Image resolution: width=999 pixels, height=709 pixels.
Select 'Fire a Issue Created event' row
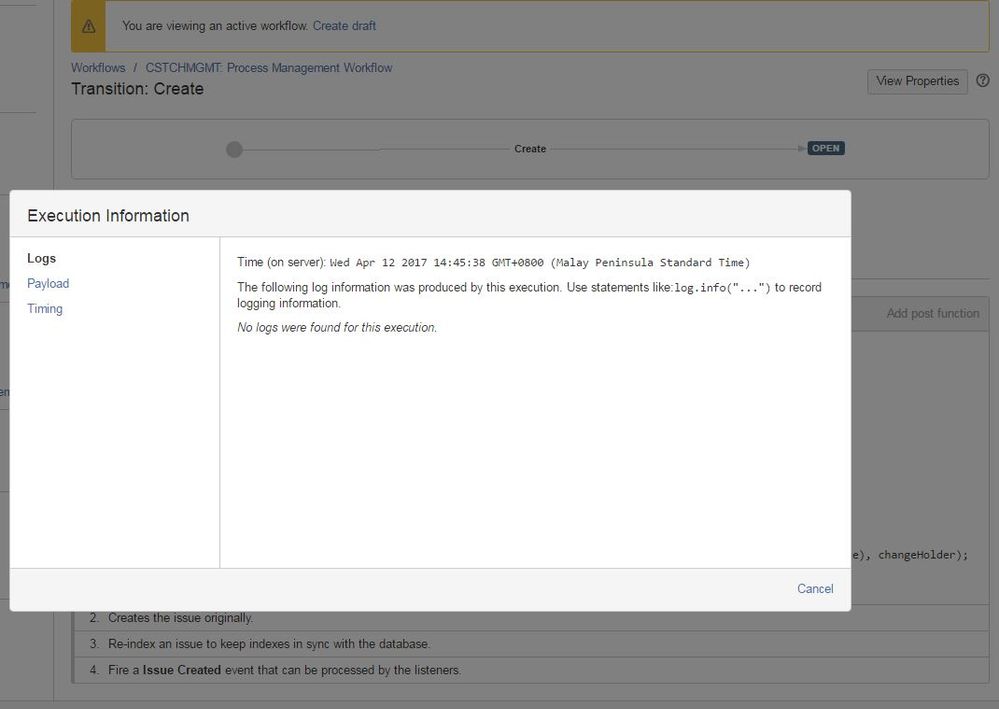[531, 670]
